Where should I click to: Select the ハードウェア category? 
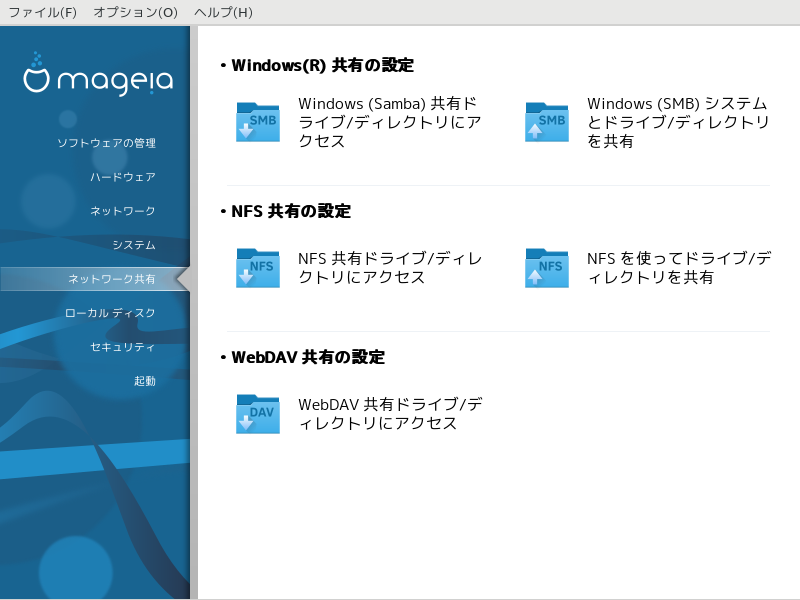(122, 177)
